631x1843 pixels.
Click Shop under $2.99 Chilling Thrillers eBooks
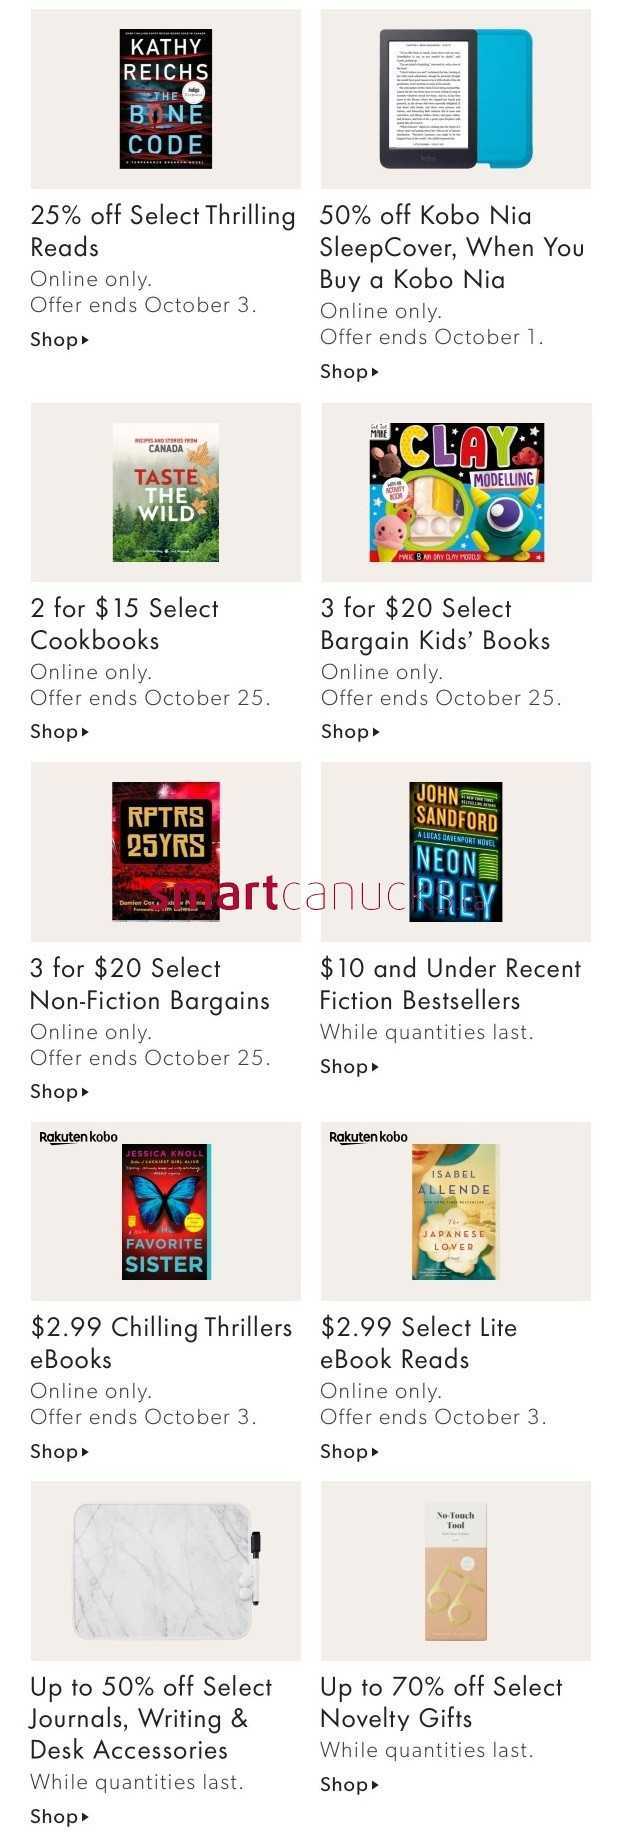[60, 1452]
